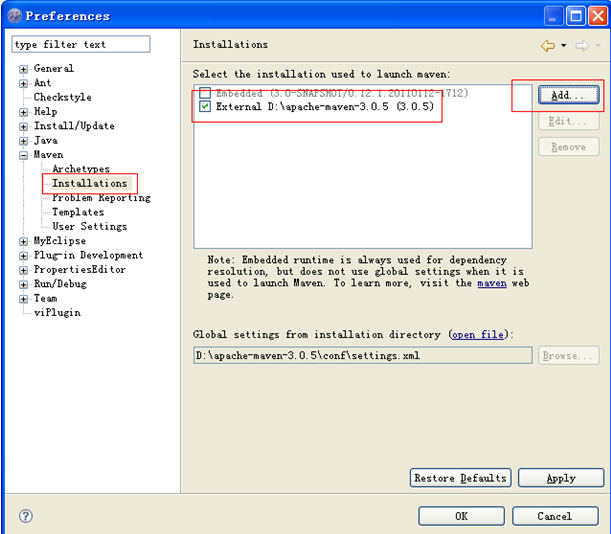
Task: Focus the type filter text field
Action: [x=81, y=44]
